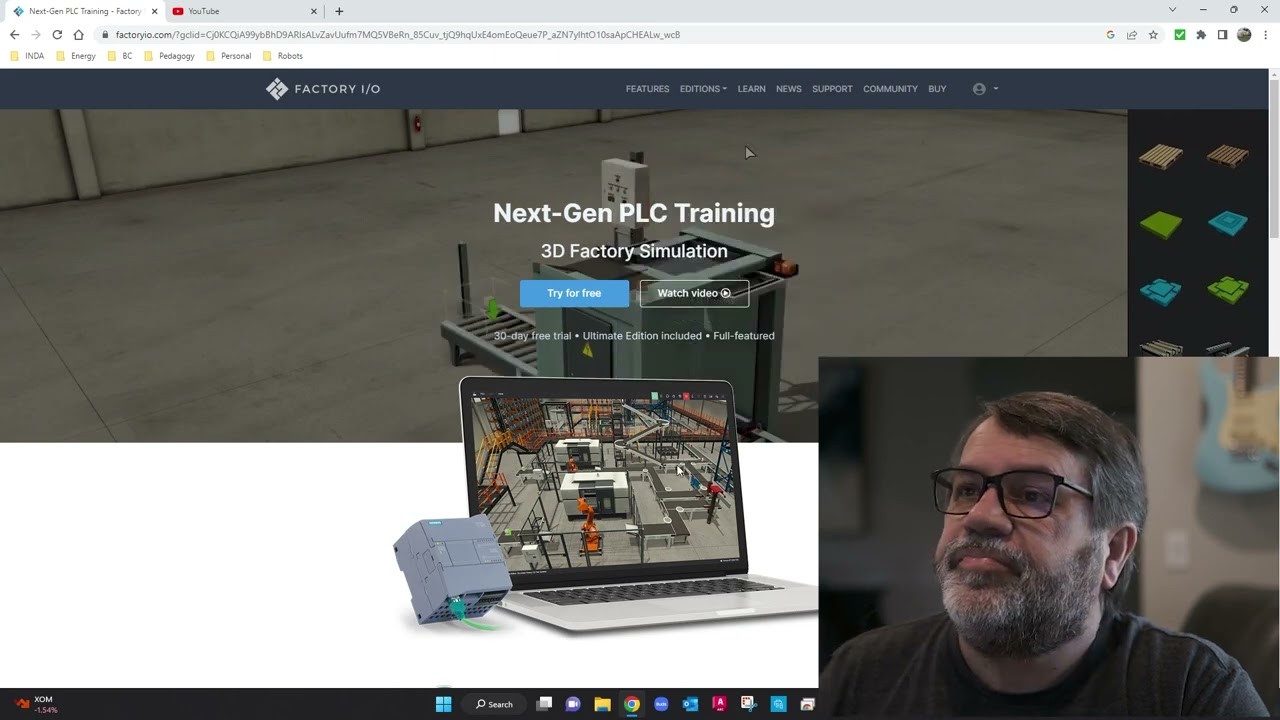1280x720 pixels.
Task: Open the rightmost photos taskbar app
Action: [807, 704]
